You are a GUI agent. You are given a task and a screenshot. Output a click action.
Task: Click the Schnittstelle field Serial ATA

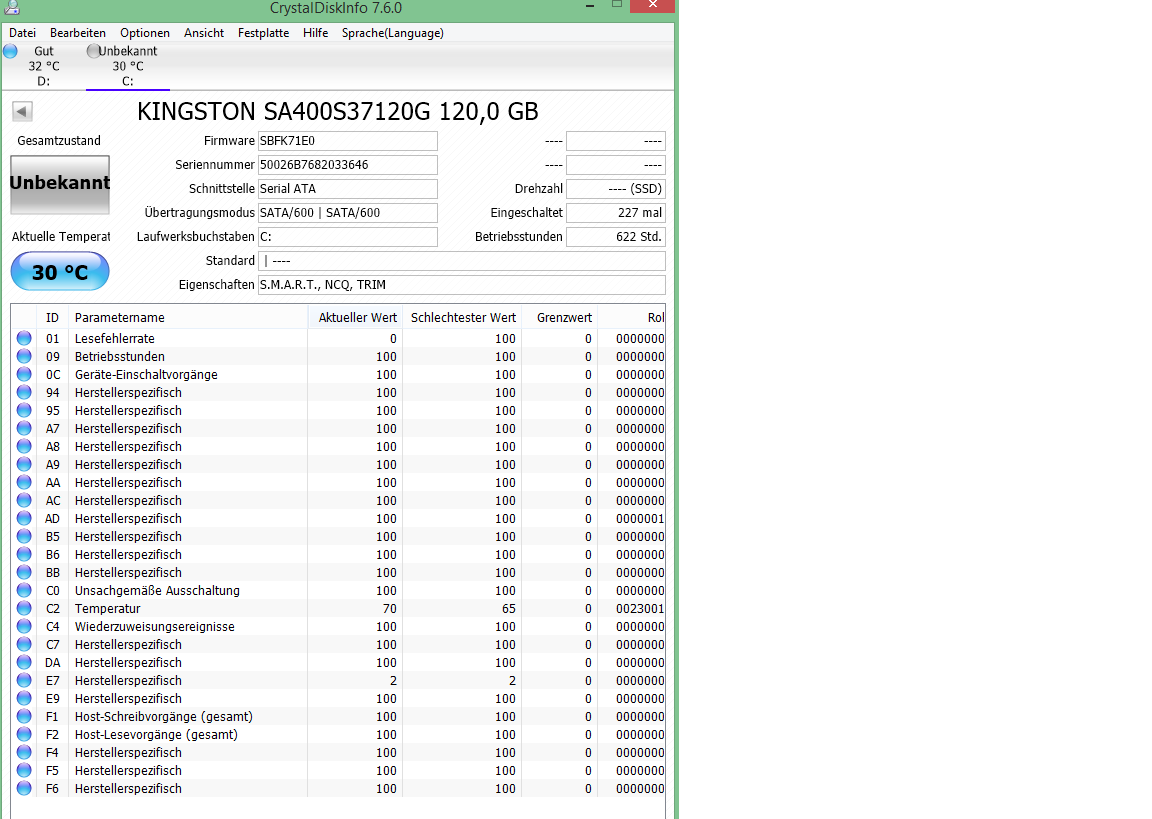point(348,189)
